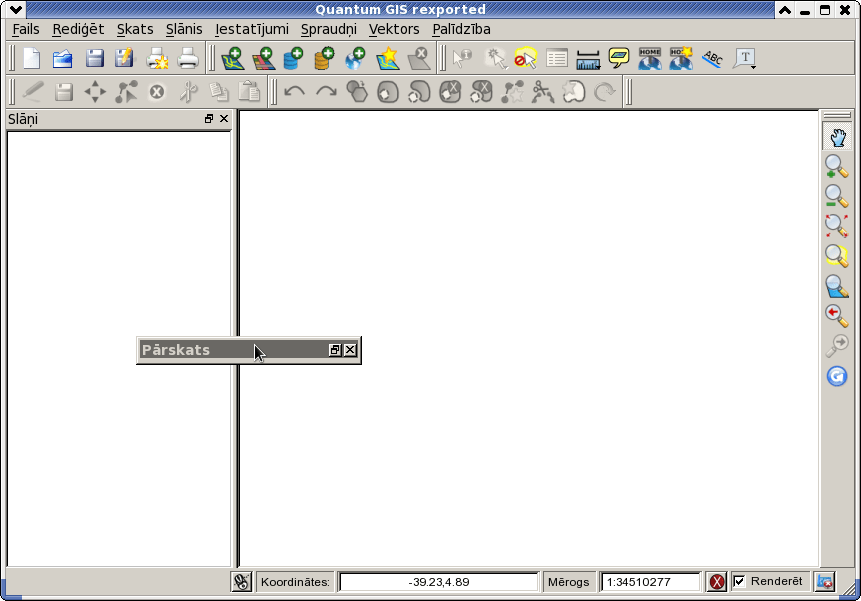Activate the Pan Map hand tool
The width and height of the screenshot is (861, 601).
(837, 137)
